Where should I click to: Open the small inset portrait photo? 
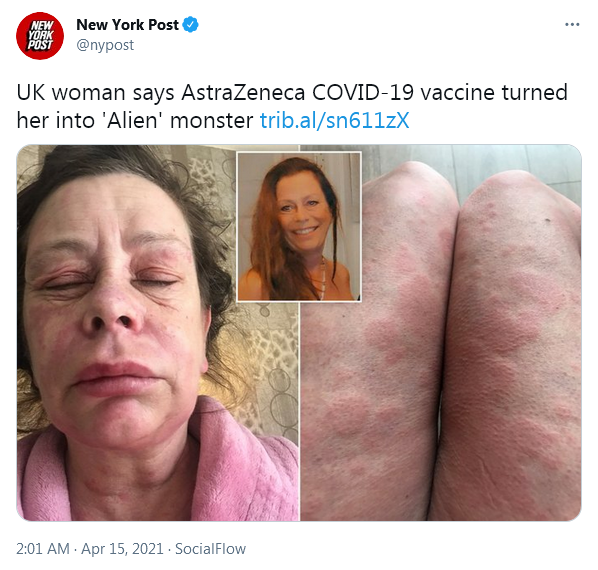(299, 226)
